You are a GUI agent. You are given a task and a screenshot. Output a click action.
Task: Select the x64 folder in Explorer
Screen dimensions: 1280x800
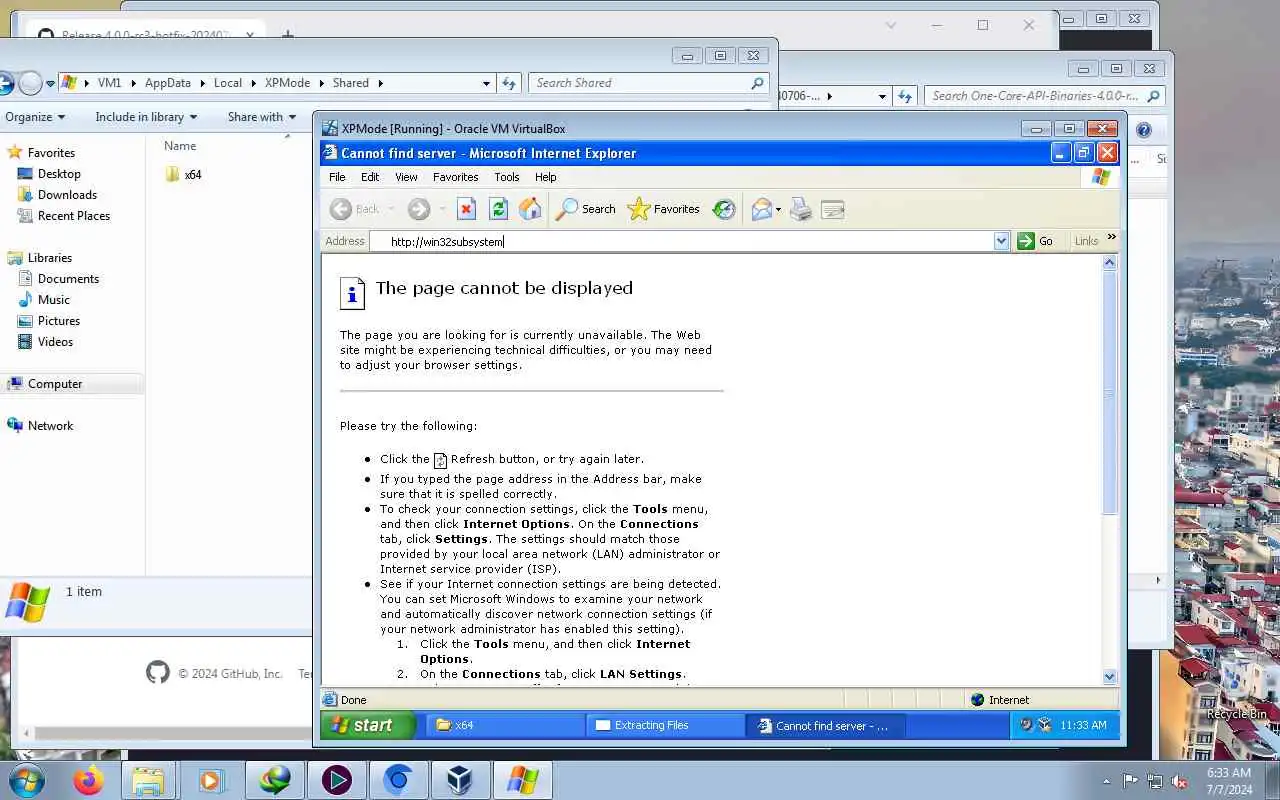point(183,174)
